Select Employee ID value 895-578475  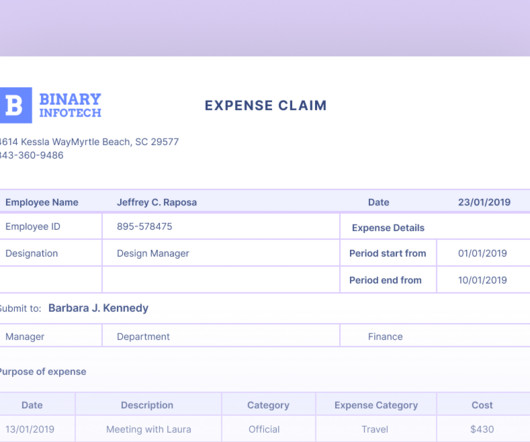pos(144,226)
